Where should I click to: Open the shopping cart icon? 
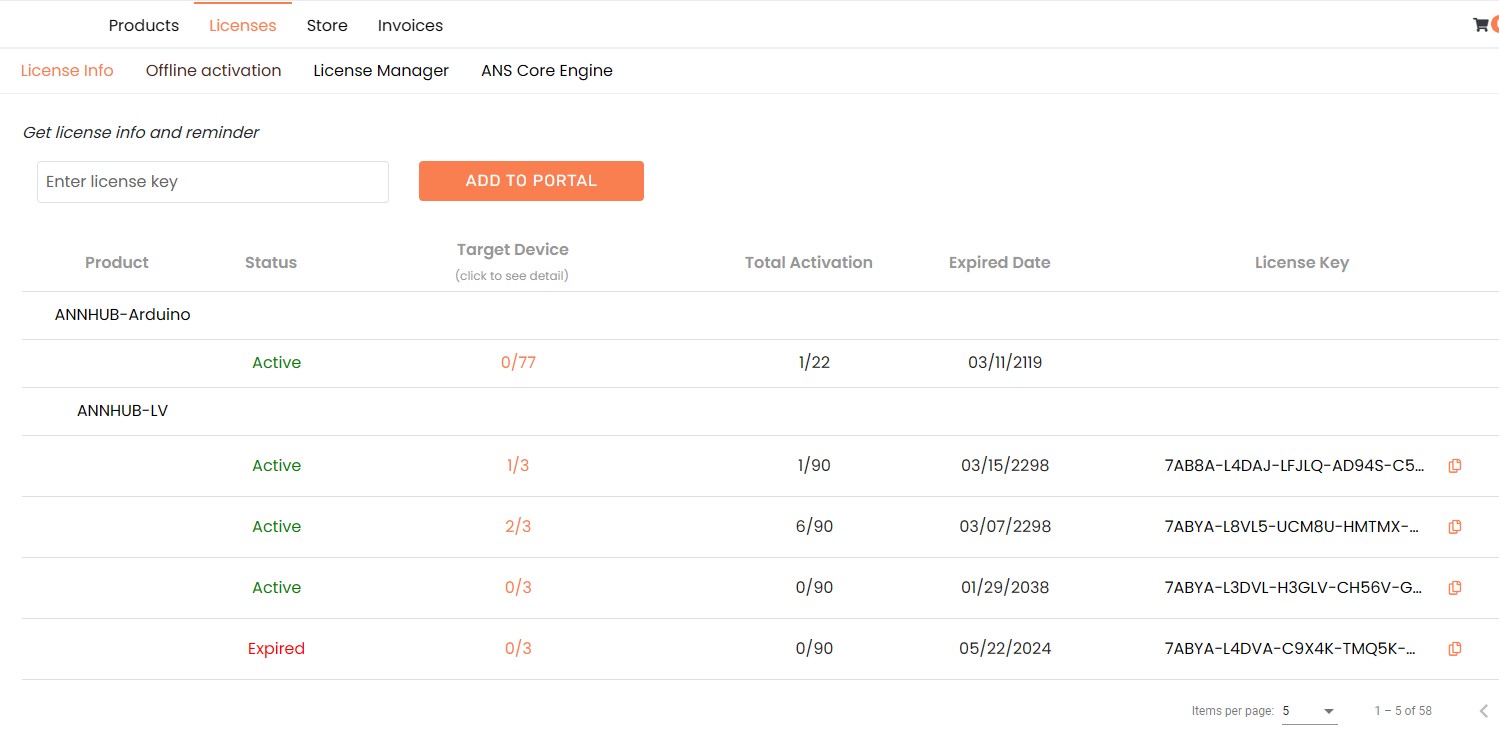(1481, 25)
